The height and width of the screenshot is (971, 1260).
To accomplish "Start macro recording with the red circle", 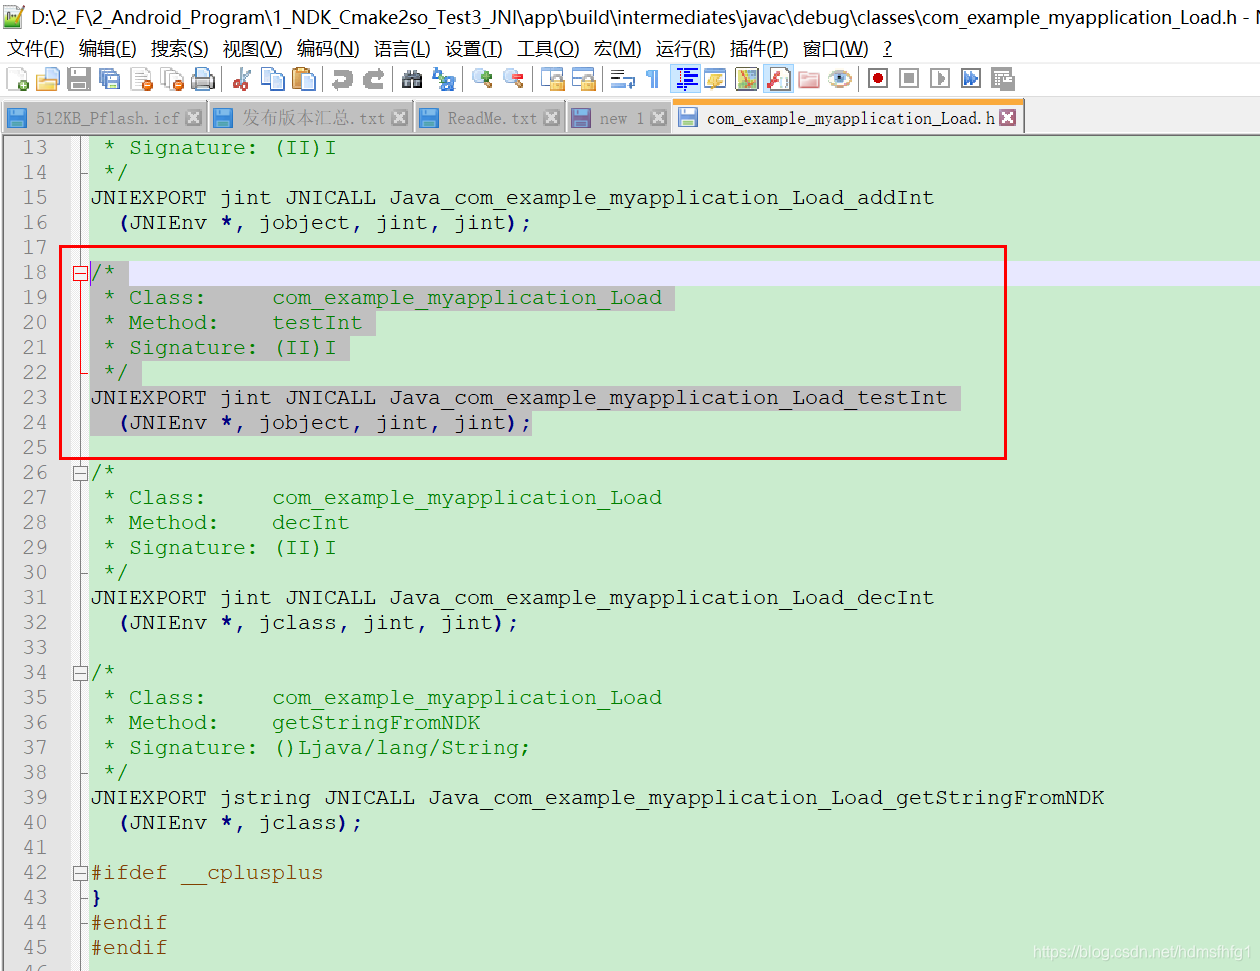I will 878,79.
